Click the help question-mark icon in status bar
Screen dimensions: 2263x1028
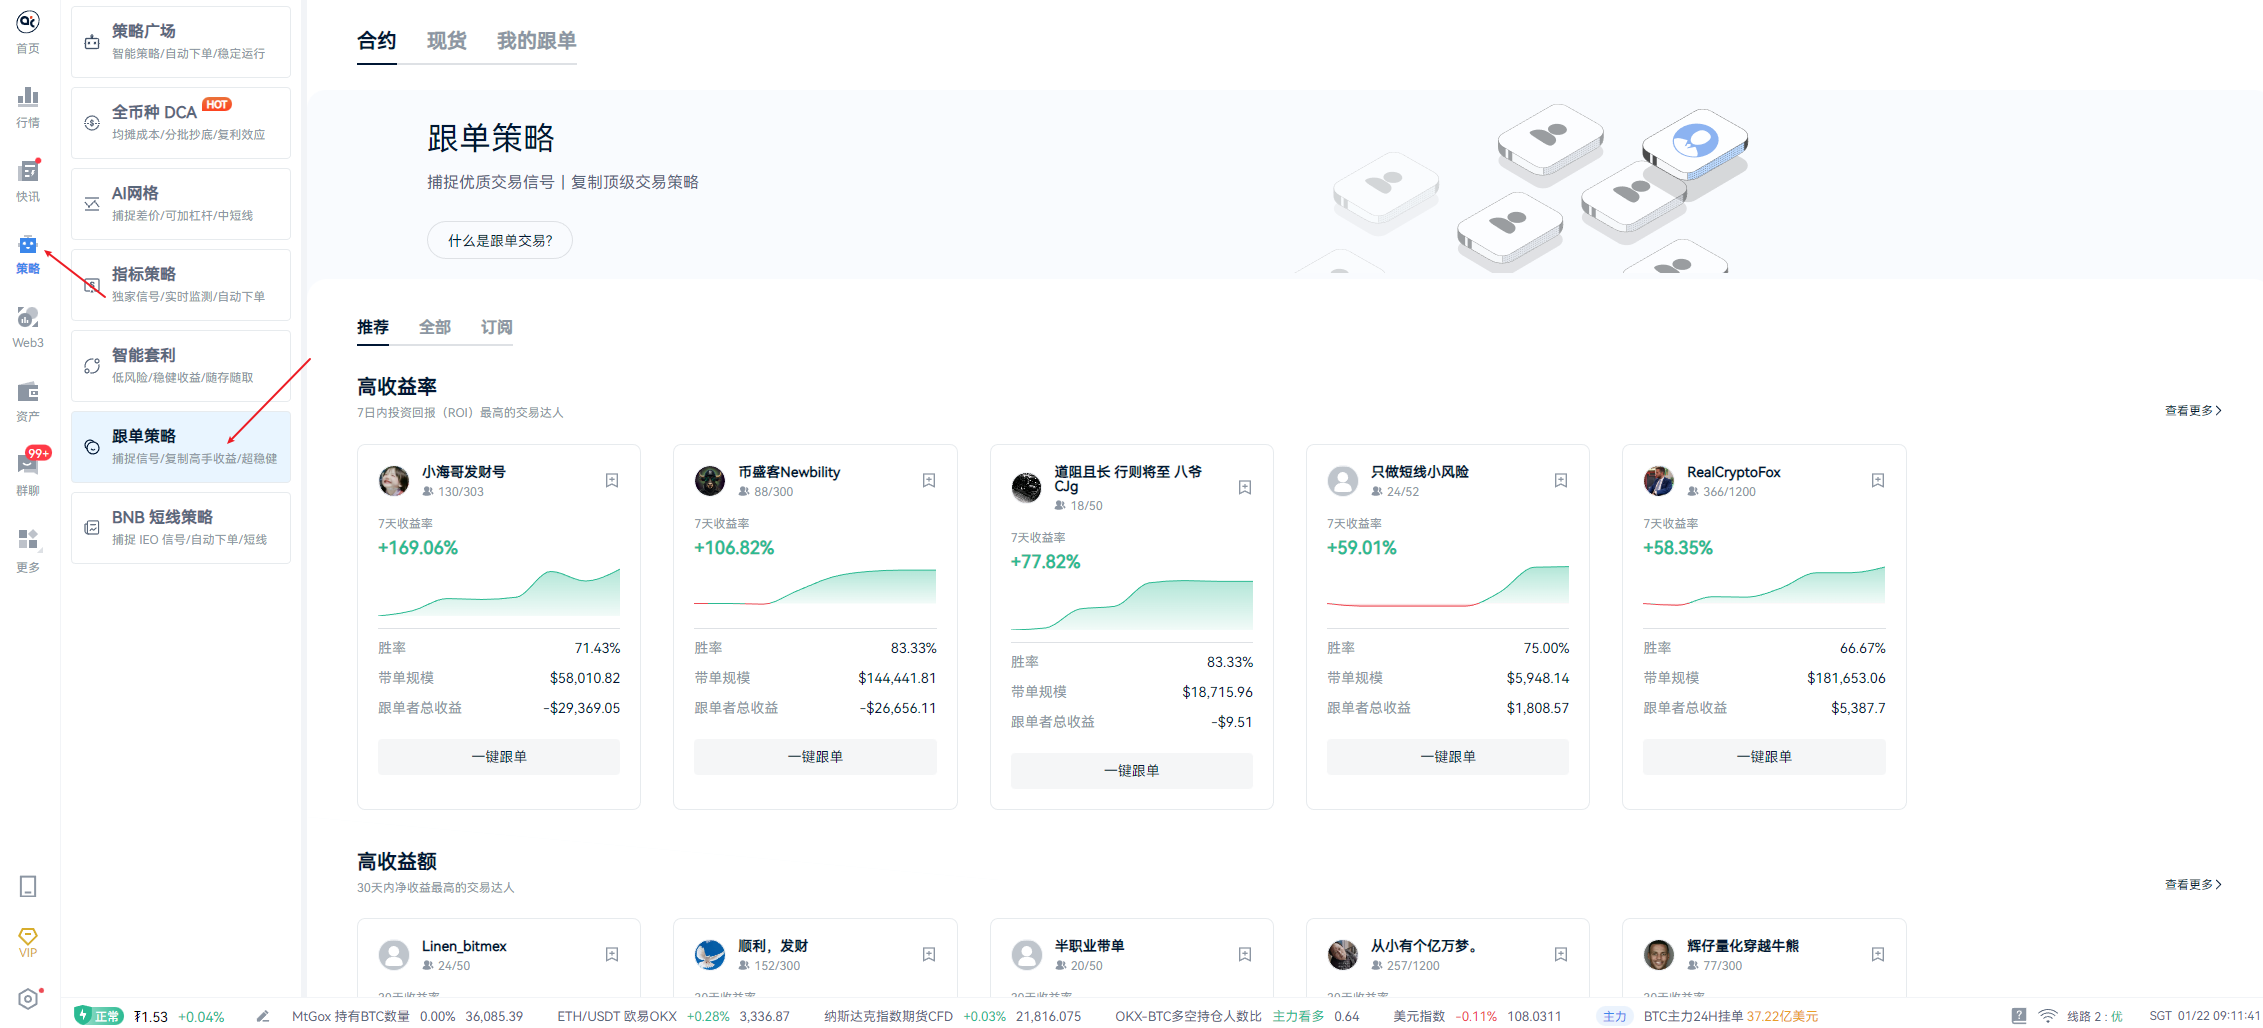pos(2019,1016)
